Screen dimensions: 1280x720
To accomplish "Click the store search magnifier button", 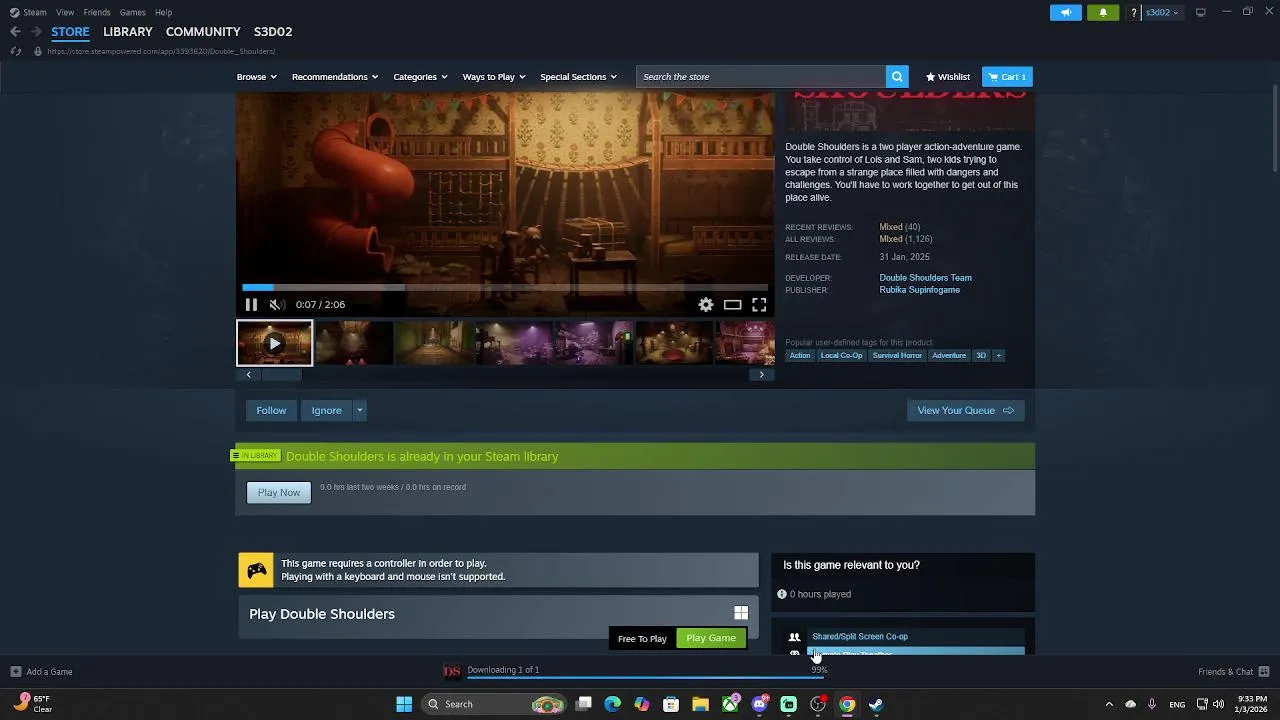I will point(897,77).
